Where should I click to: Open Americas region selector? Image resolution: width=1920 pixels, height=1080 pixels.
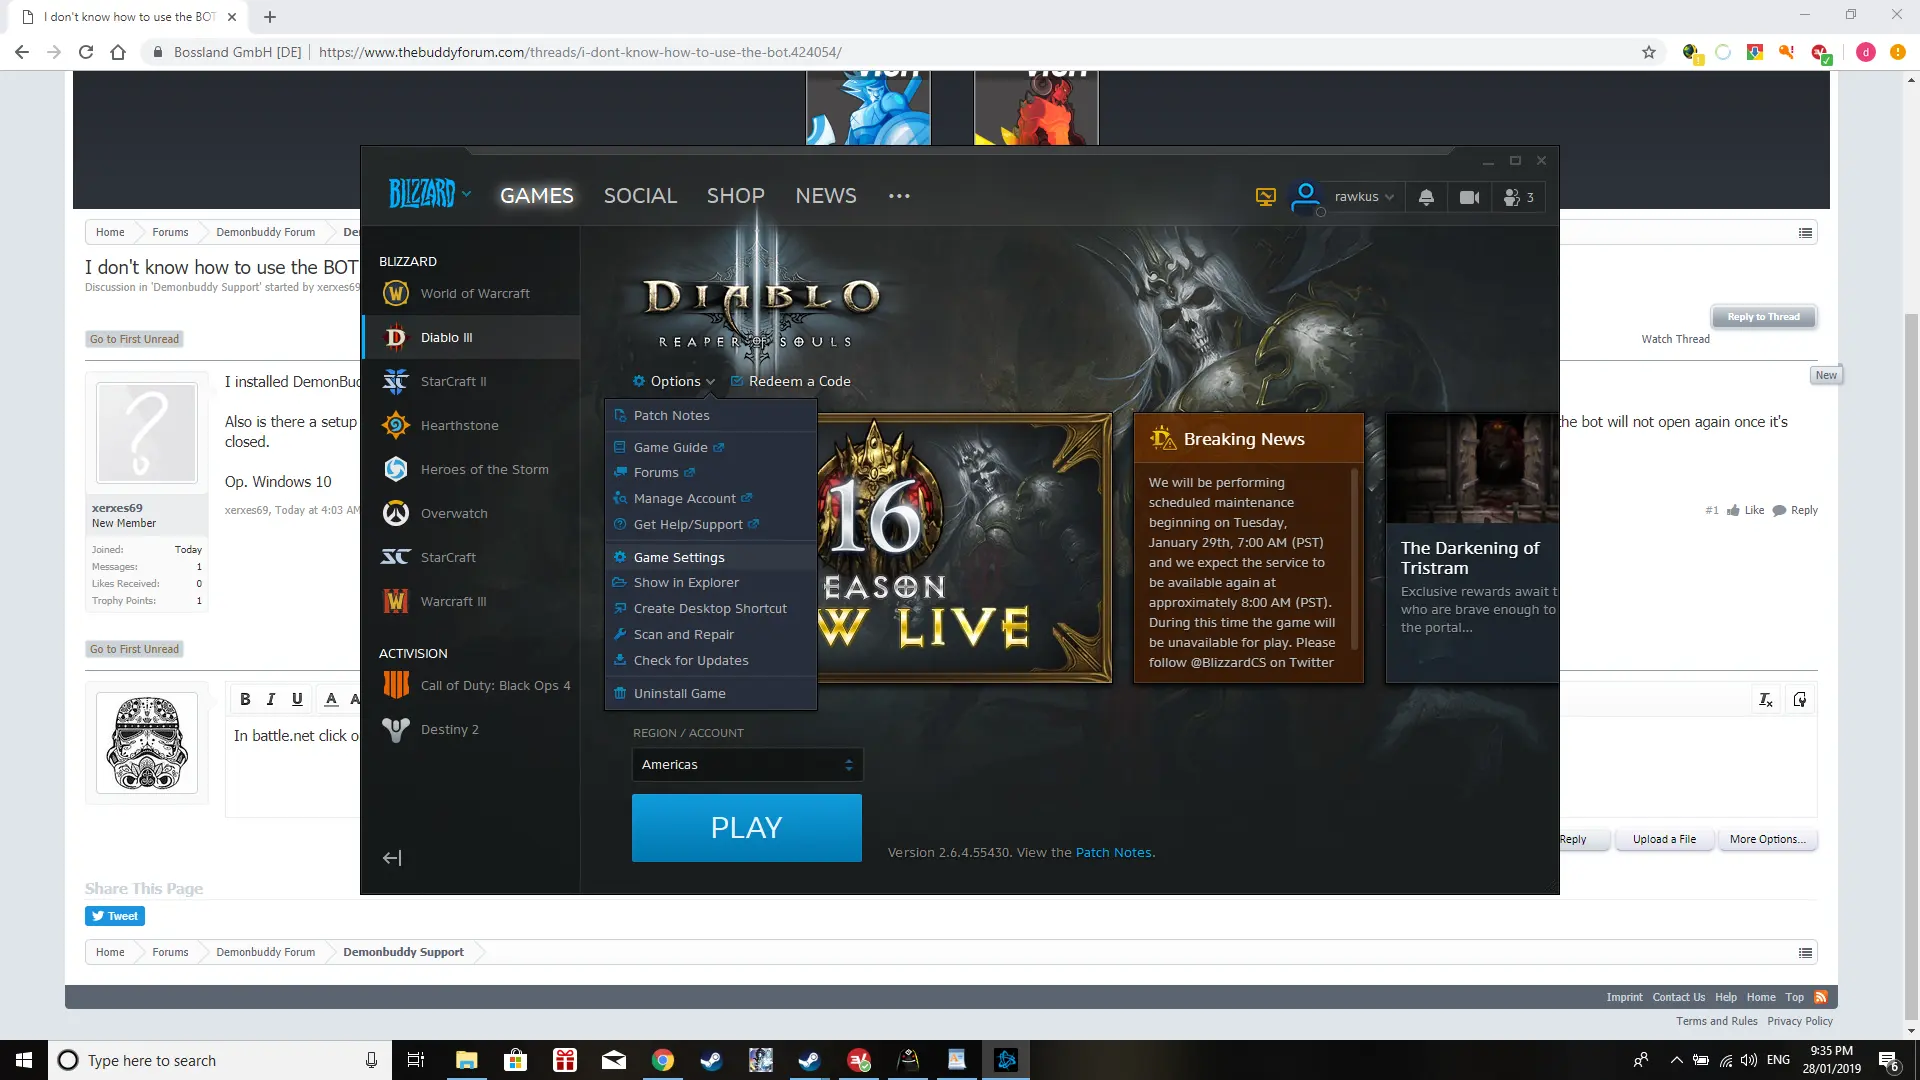pos(747,765)
